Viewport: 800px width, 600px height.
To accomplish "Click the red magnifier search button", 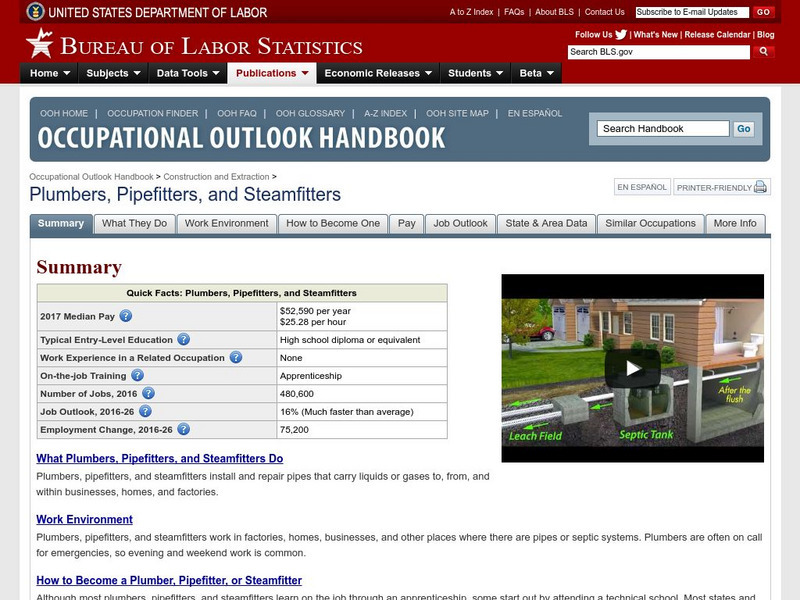I will click(763, 52).
